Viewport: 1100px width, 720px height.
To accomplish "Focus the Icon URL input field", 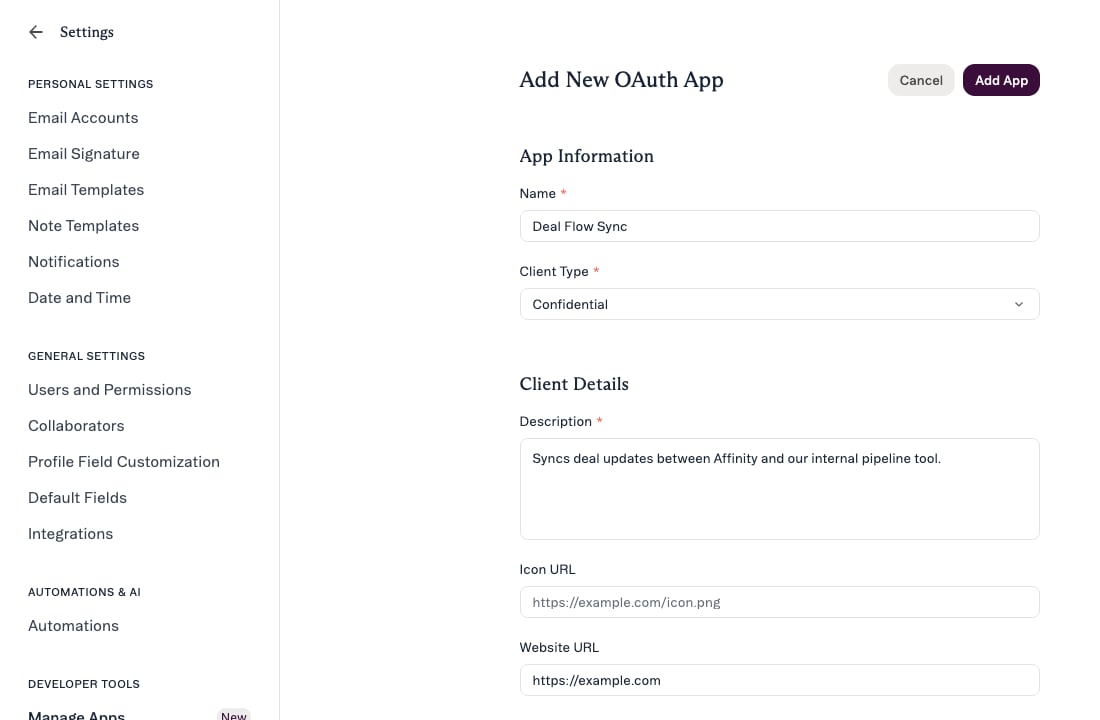I will [x=779, y=602].
